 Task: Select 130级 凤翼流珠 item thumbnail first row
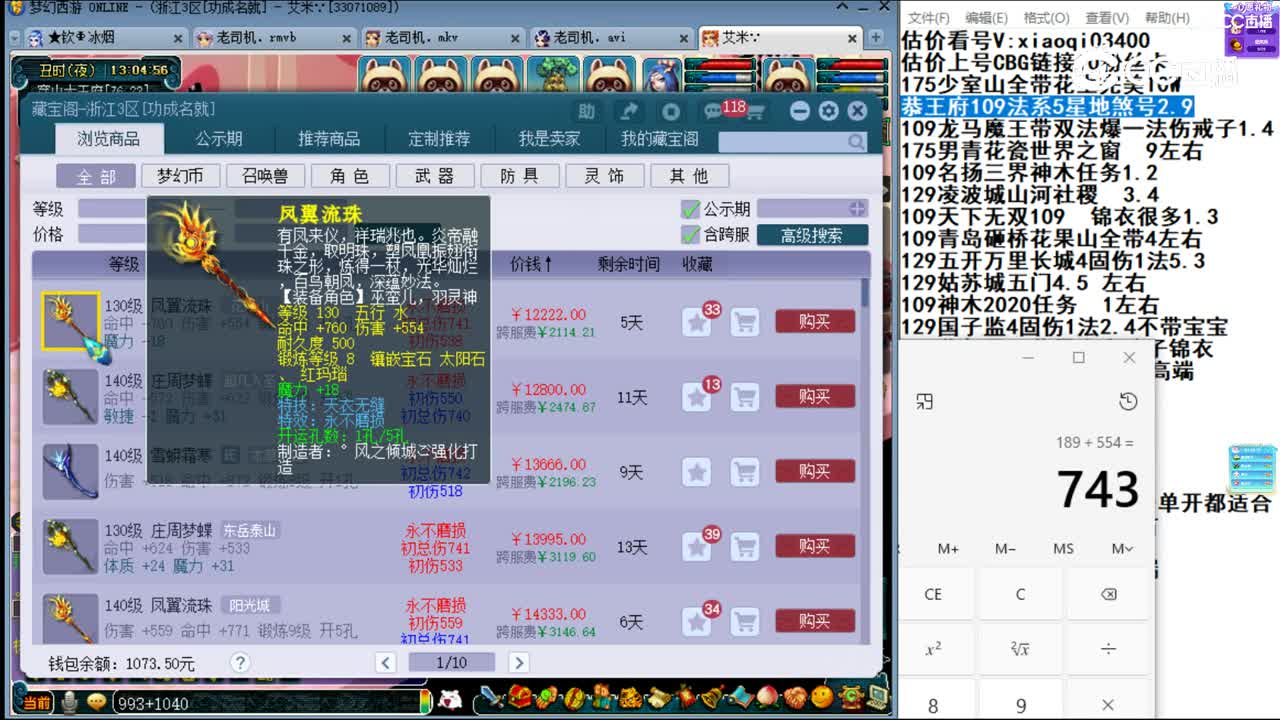(x=70, y=321)
